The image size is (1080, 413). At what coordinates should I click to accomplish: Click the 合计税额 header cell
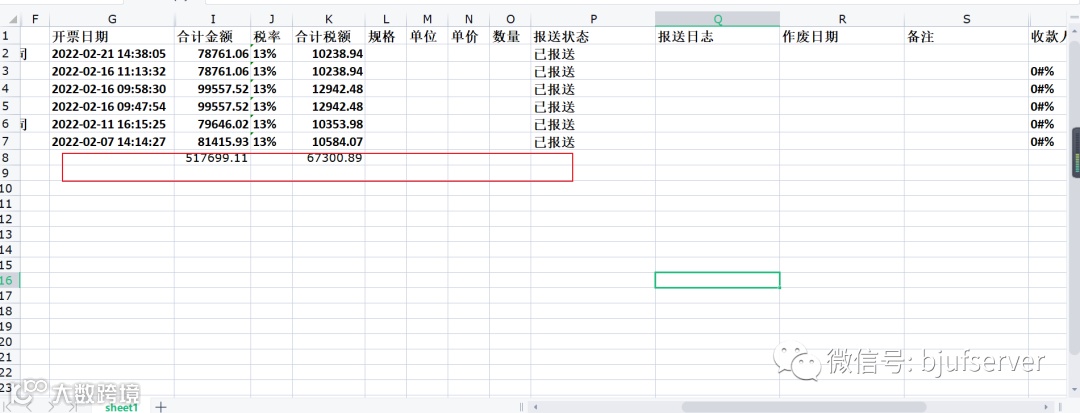tap(329, 36)
